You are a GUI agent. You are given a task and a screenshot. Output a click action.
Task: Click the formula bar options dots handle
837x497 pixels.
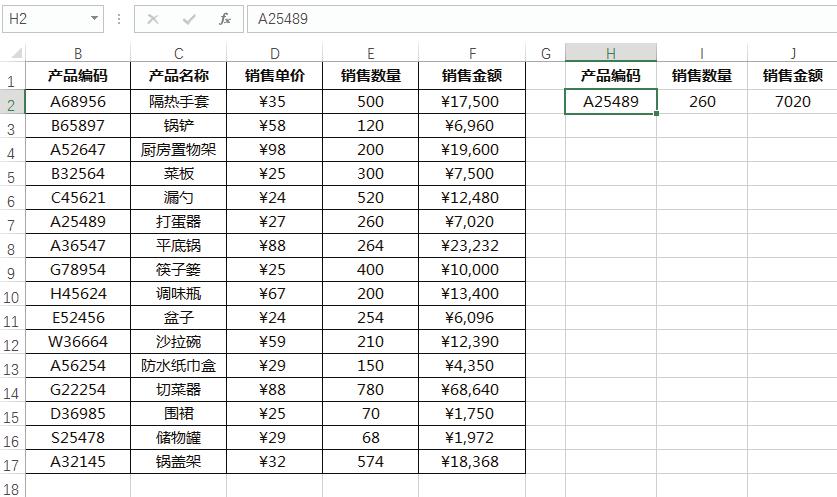pos(119,19)
